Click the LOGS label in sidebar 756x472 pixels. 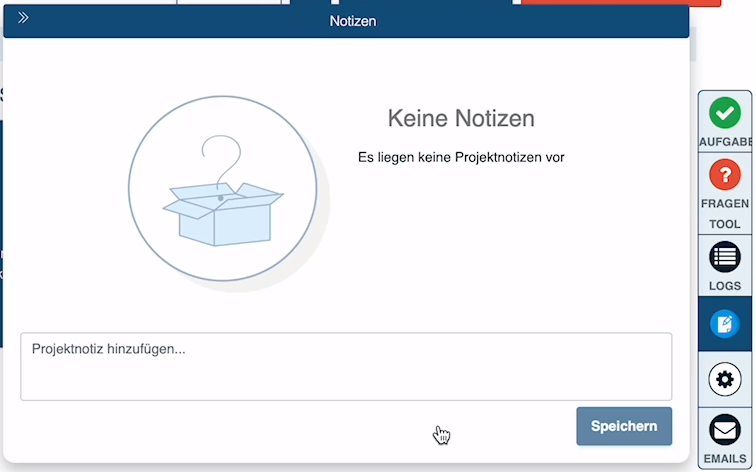point(725,285)
